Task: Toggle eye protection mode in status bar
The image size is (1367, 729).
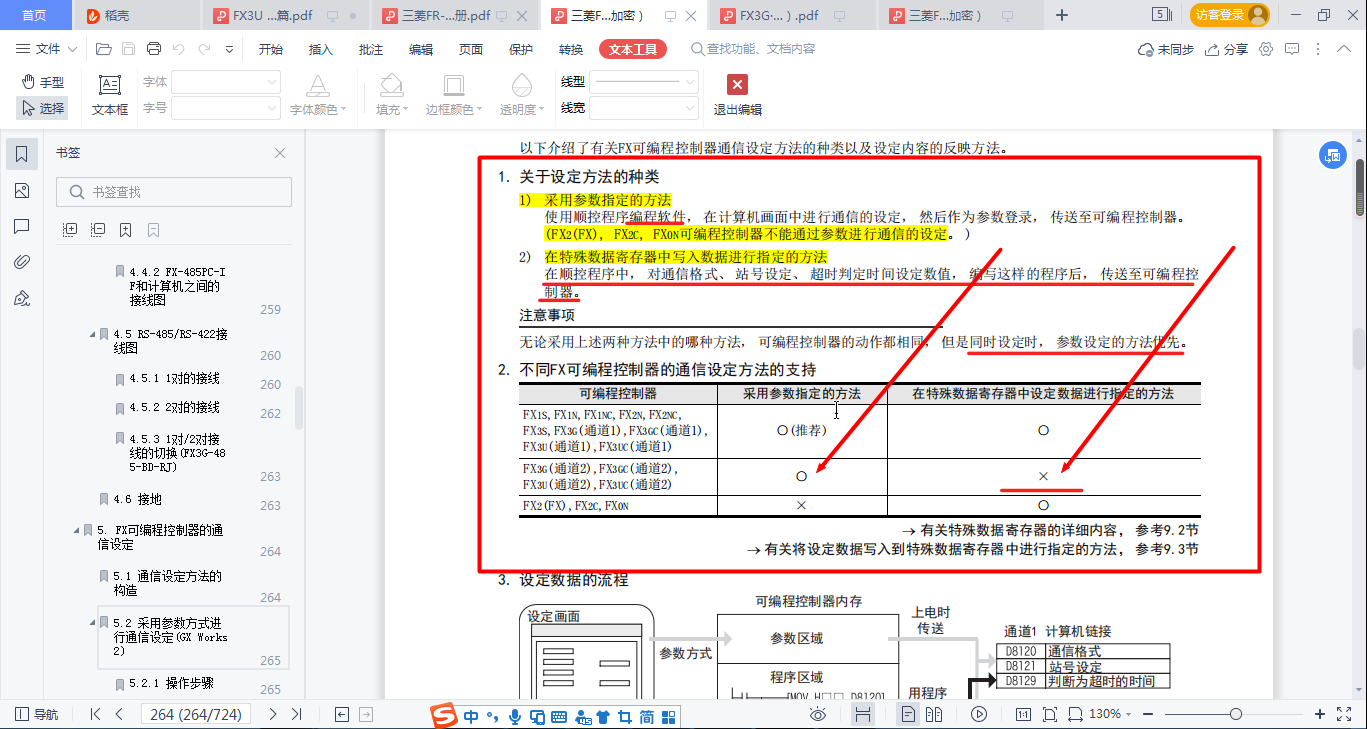Action: 818,714
